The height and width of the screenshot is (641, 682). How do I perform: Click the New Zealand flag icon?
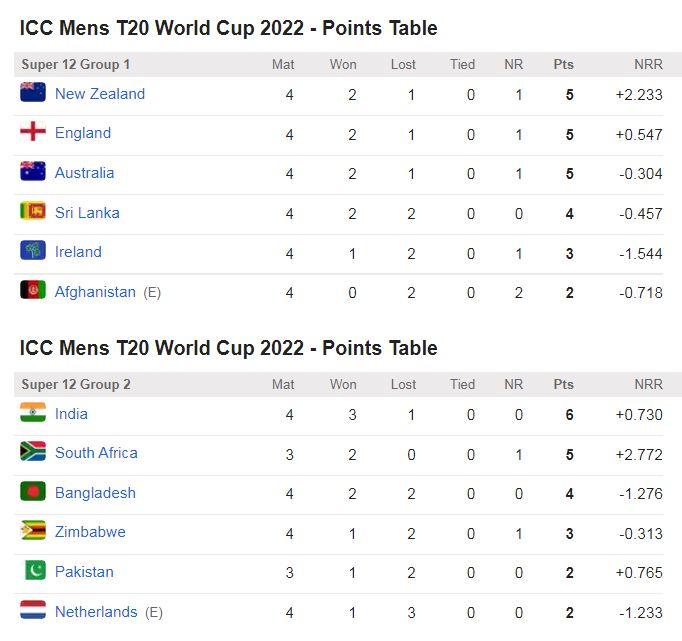pos(33,93)
